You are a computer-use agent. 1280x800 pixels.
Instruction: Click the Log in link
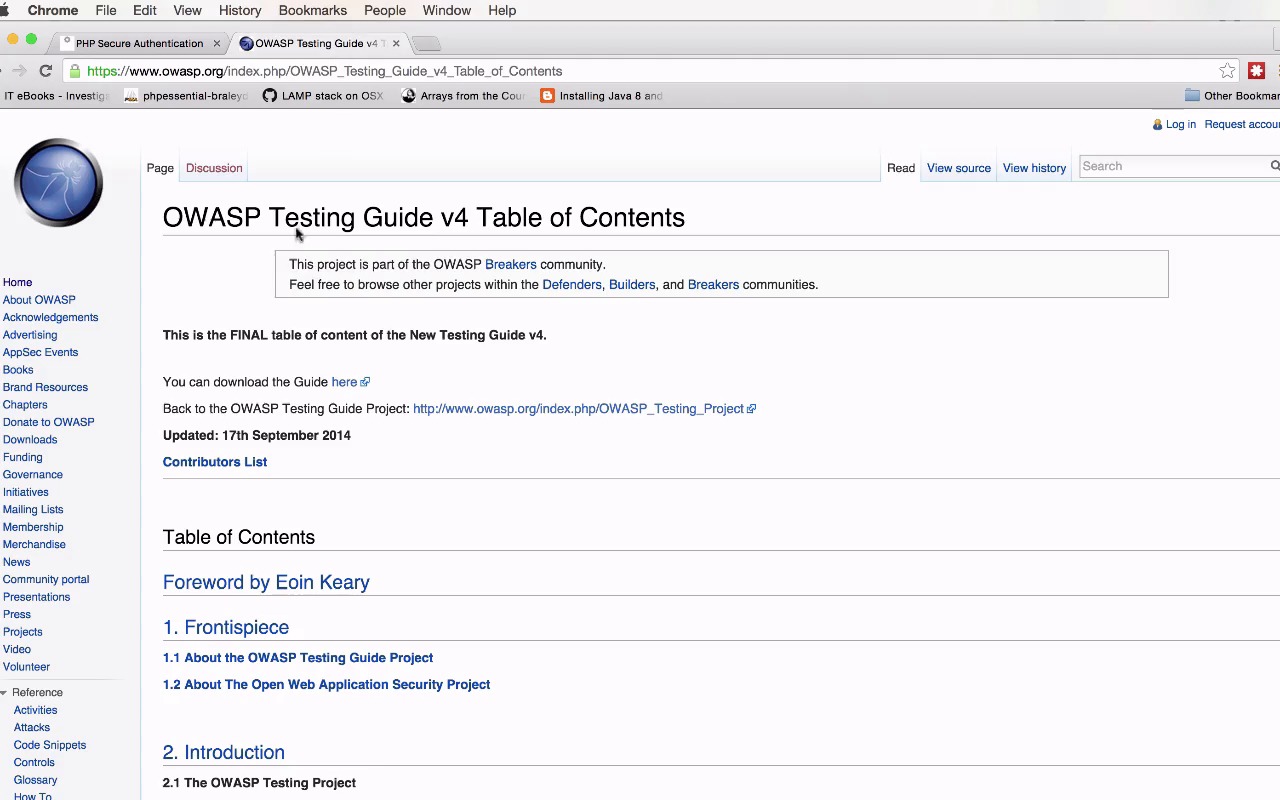click(x=1180, y=124)
